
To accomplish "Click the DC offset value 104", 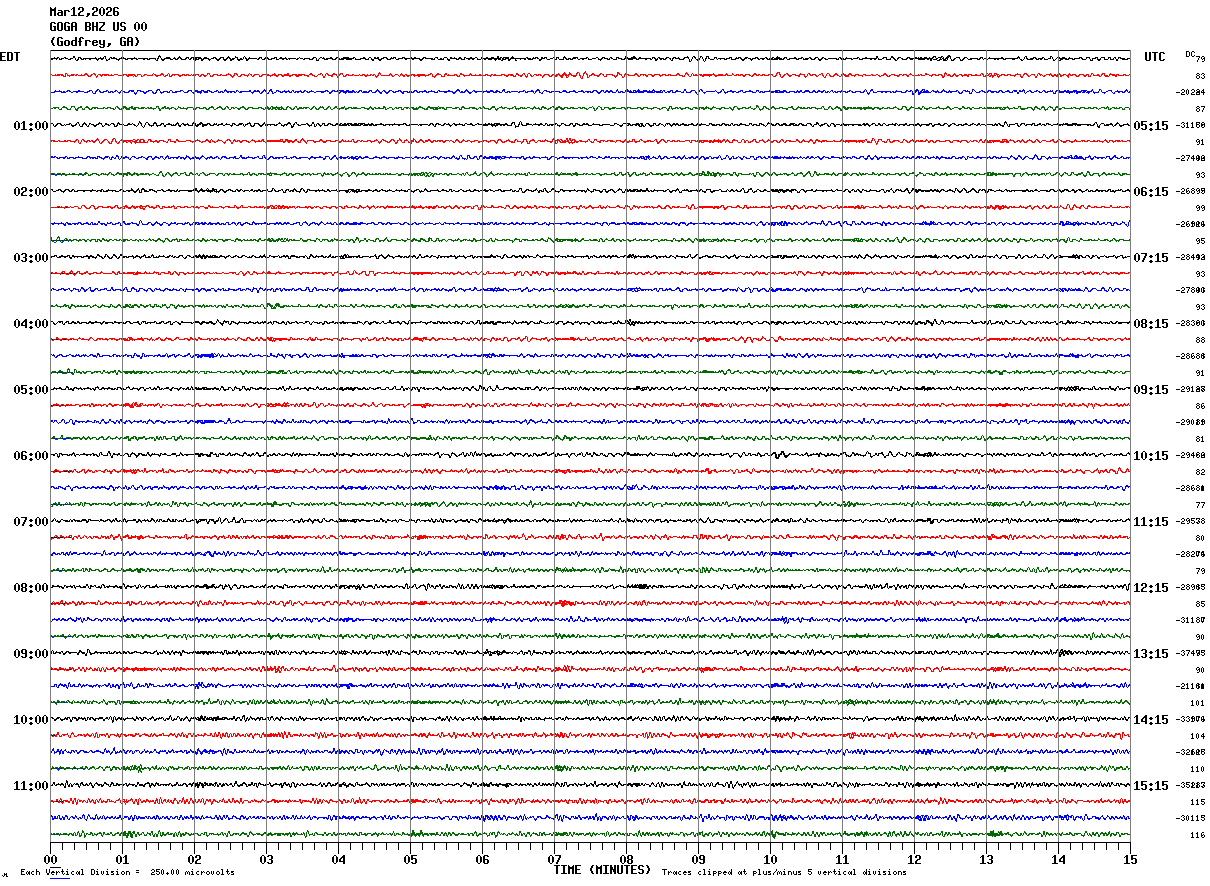I will coord(1198,736).
